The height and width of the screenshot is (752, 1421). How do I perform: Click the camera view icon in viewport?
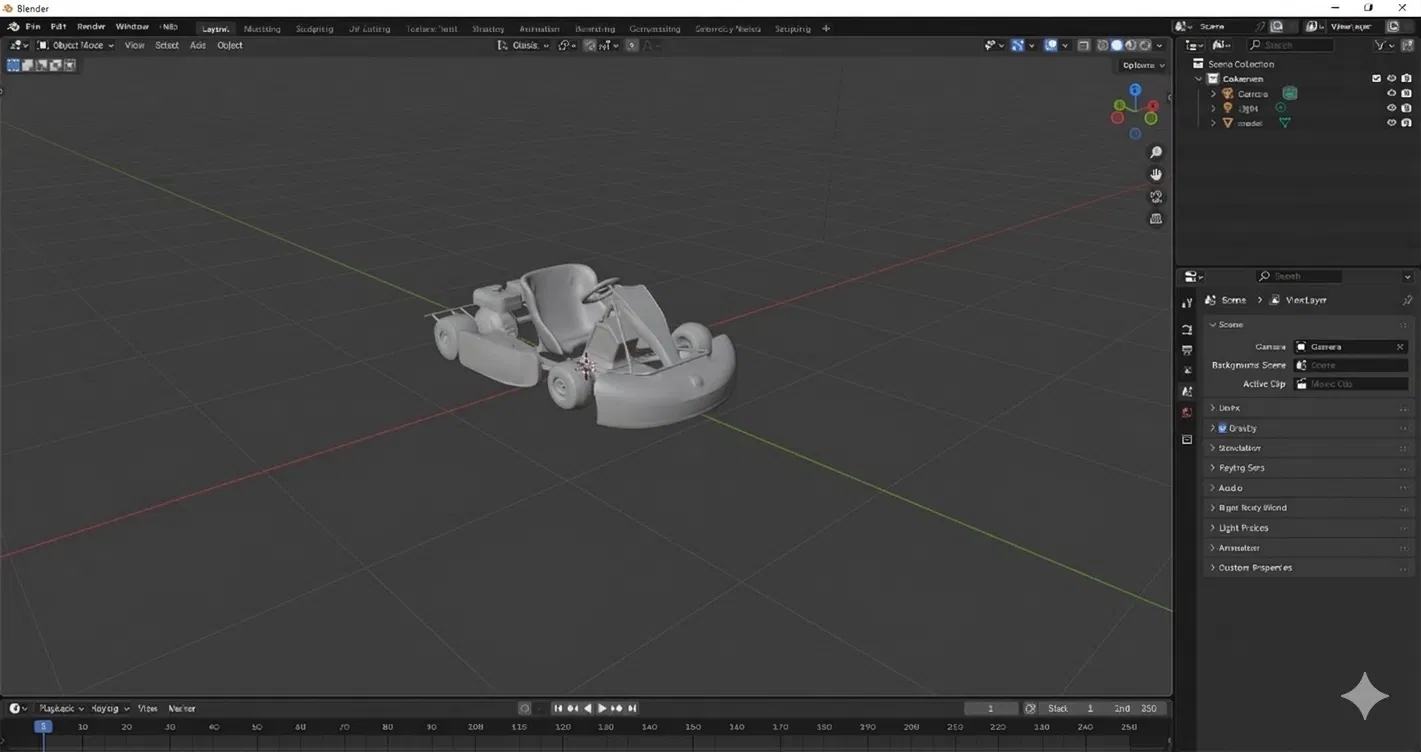[x=1156, y=197]
